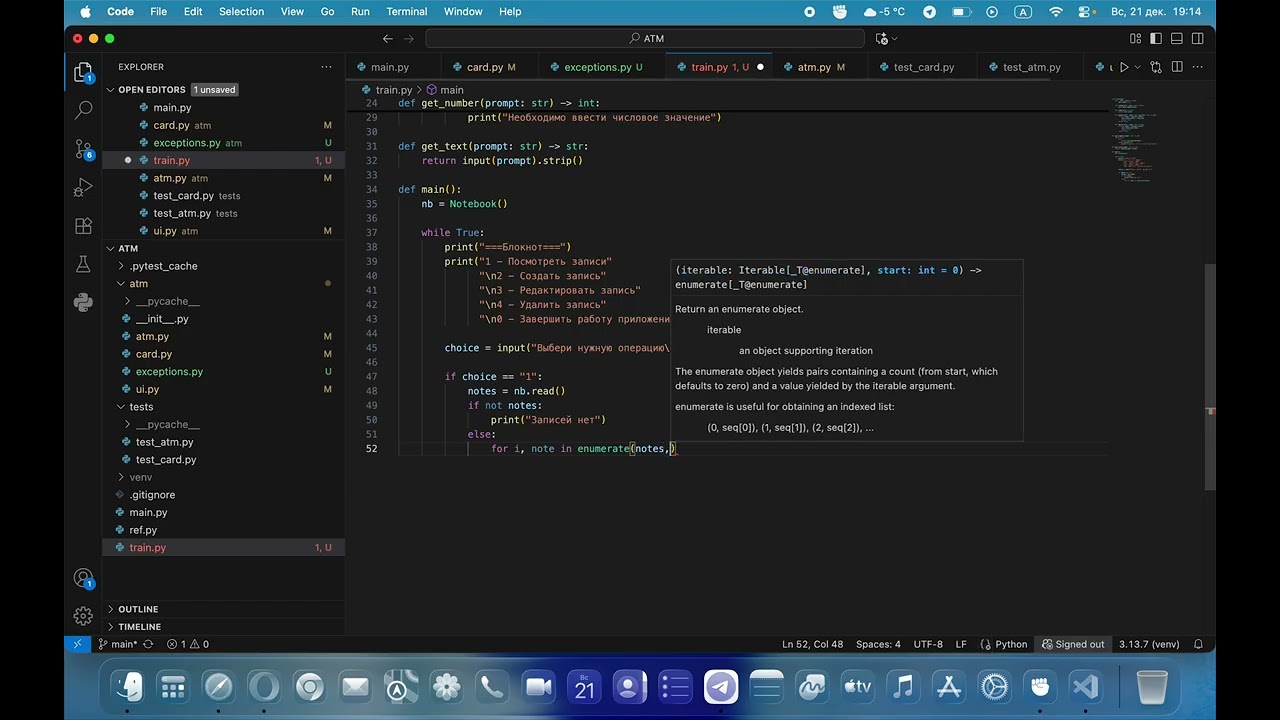Go back with the left arrow

click(388, 39)
